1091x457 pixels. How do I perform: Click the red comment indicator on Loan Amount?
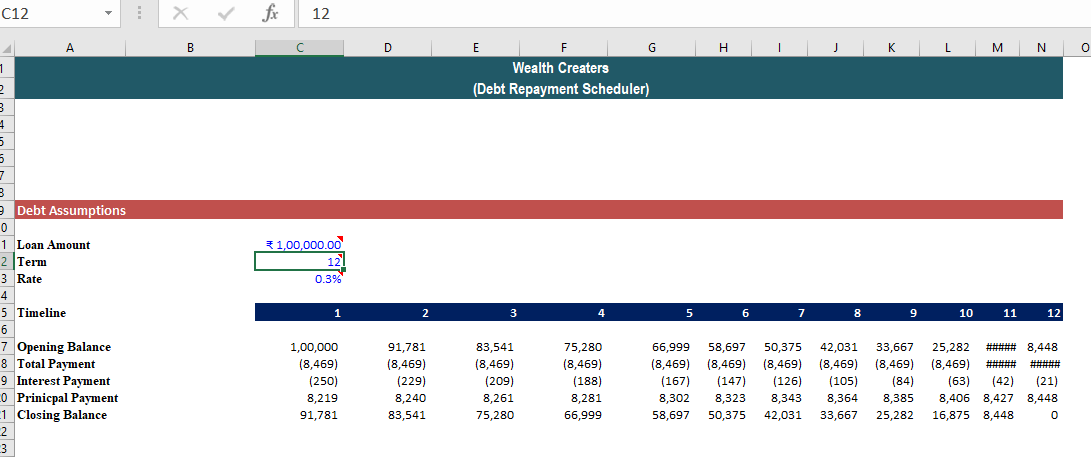tap(340, 239)
